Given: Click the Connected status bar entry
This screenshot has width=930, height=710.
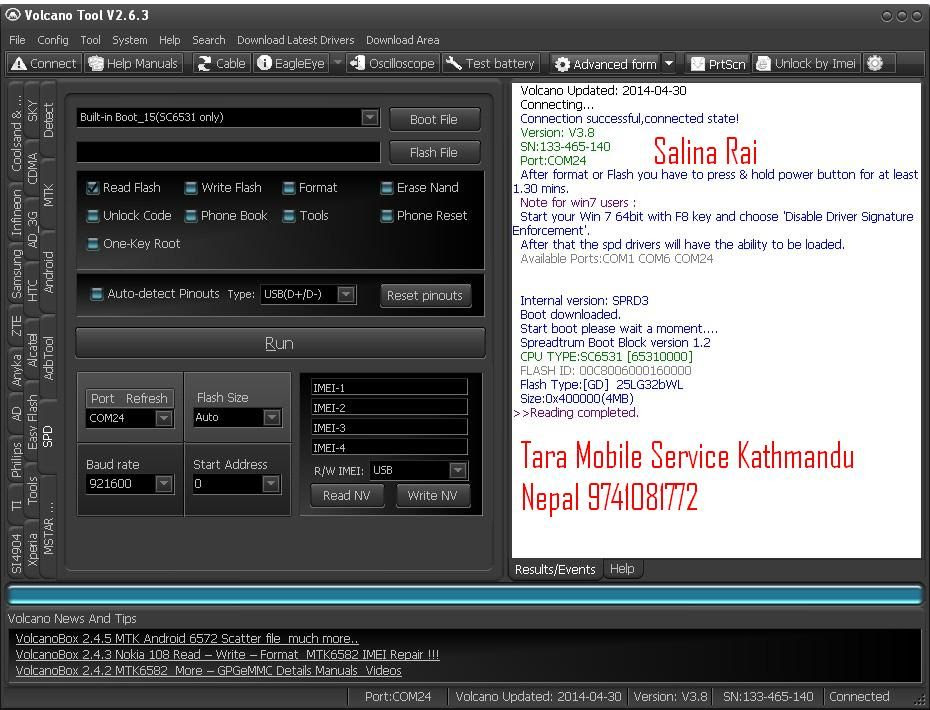Looking at the screenshot, I should point(859,697).
